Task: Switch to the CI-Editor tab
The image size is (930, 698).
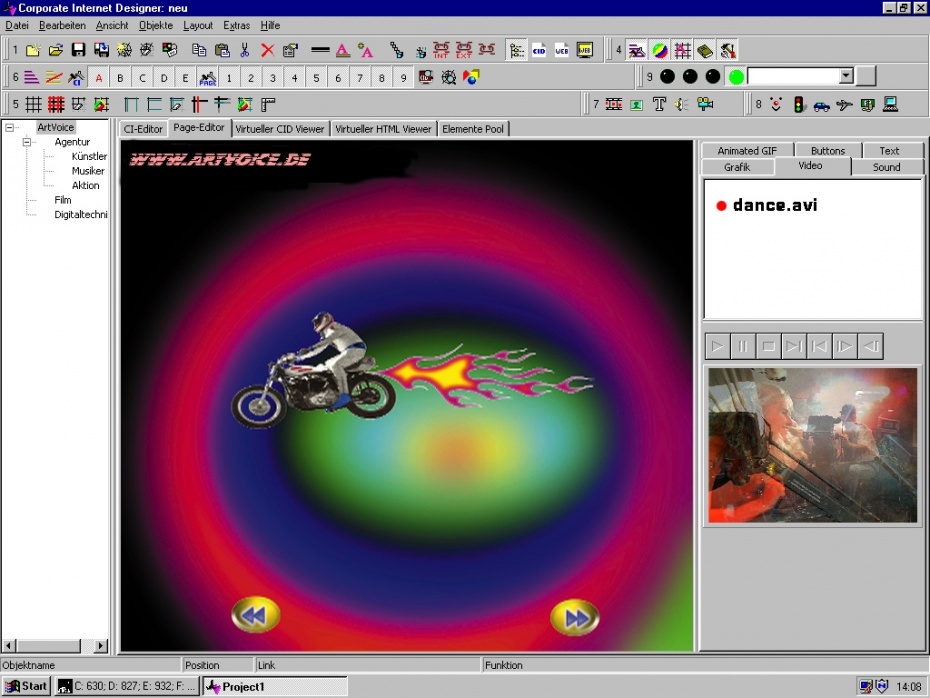Action: [143, 129]
